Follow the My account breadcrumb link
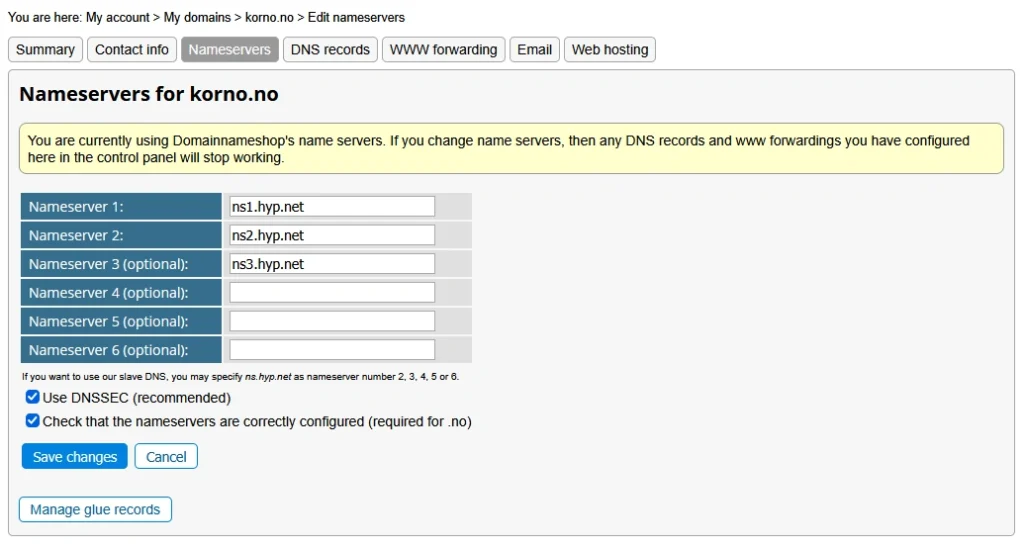 tap(118, 18)
